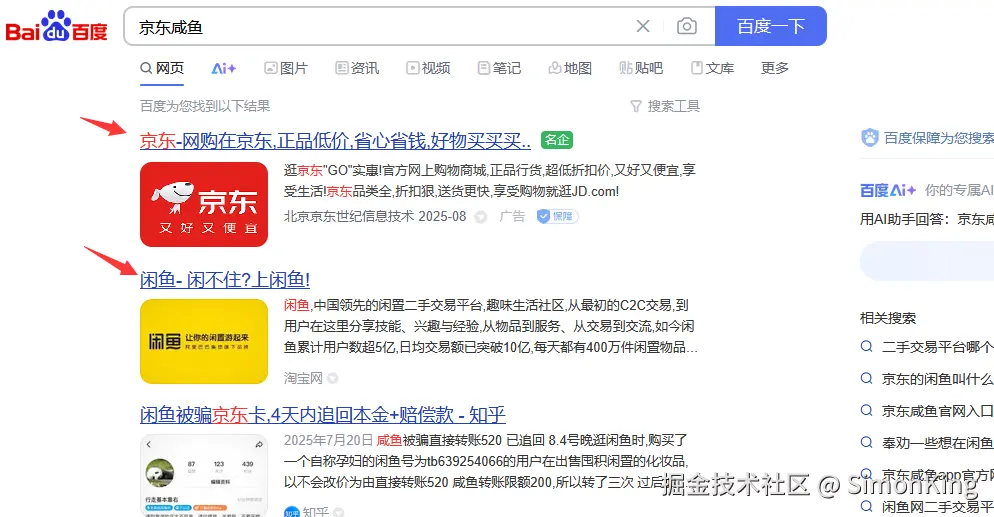The height and width of the screenshot is (517, 994).
Task: Click the yellow 闲鱼 thumbnail
Action: point(204,341)
